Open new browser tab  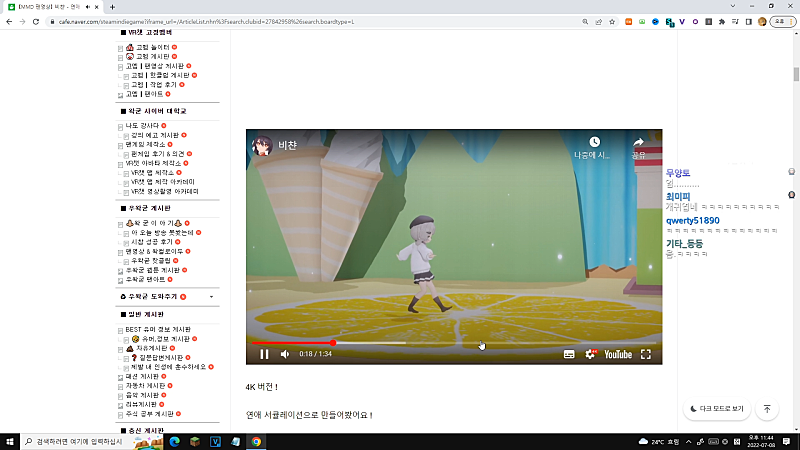pos(111,6)
